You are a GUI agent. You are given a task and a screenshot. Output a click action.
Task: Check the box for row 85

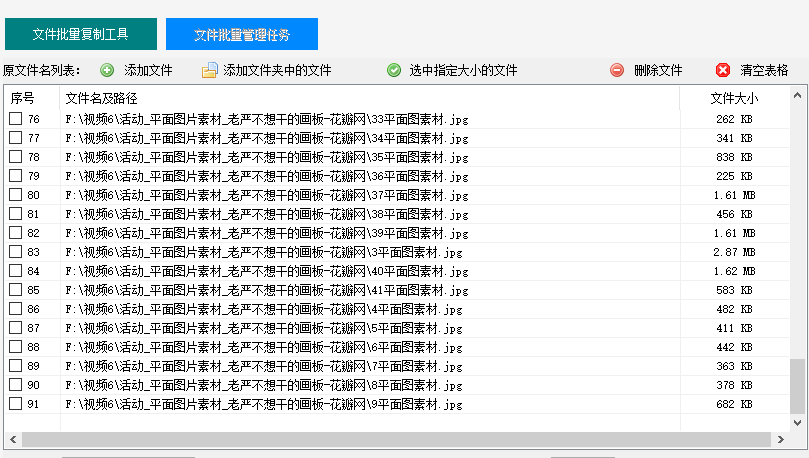pyautogui.click(x=15, y=289)
